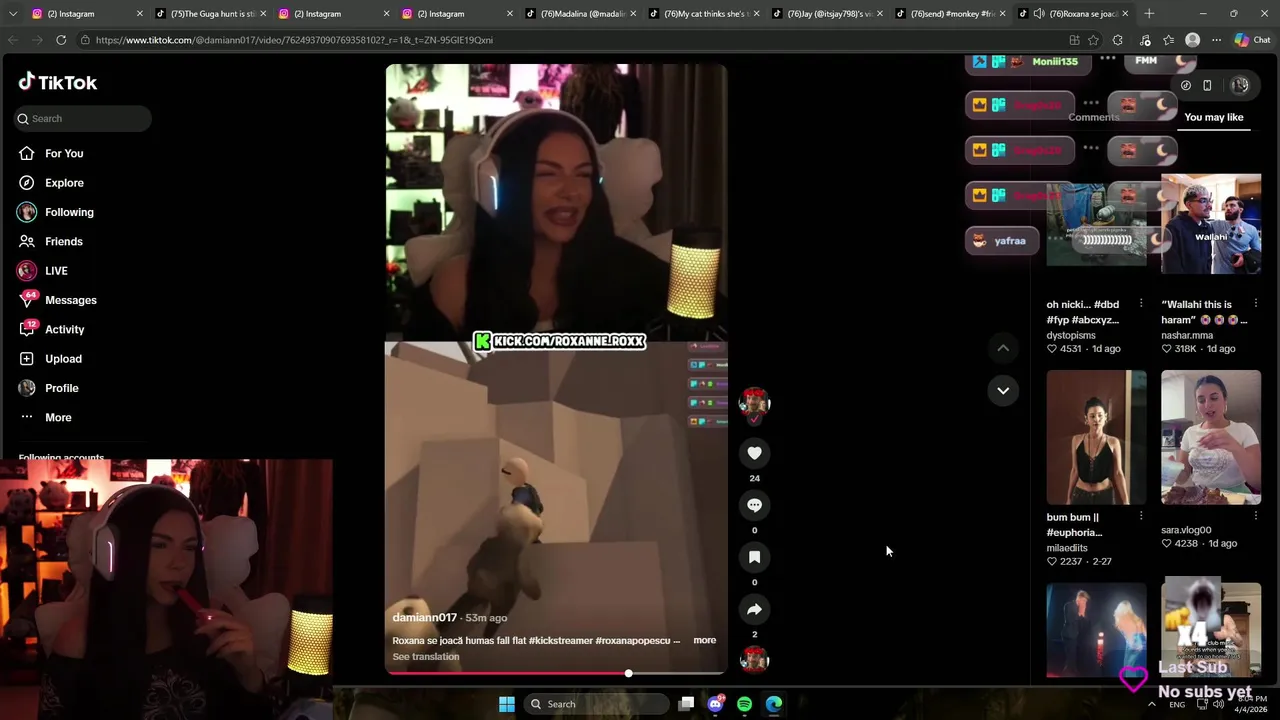This screenshot has height=720, width=1280.
Task: Click the browser address bar
Action: pyautogui.click(x=570, y=40)
